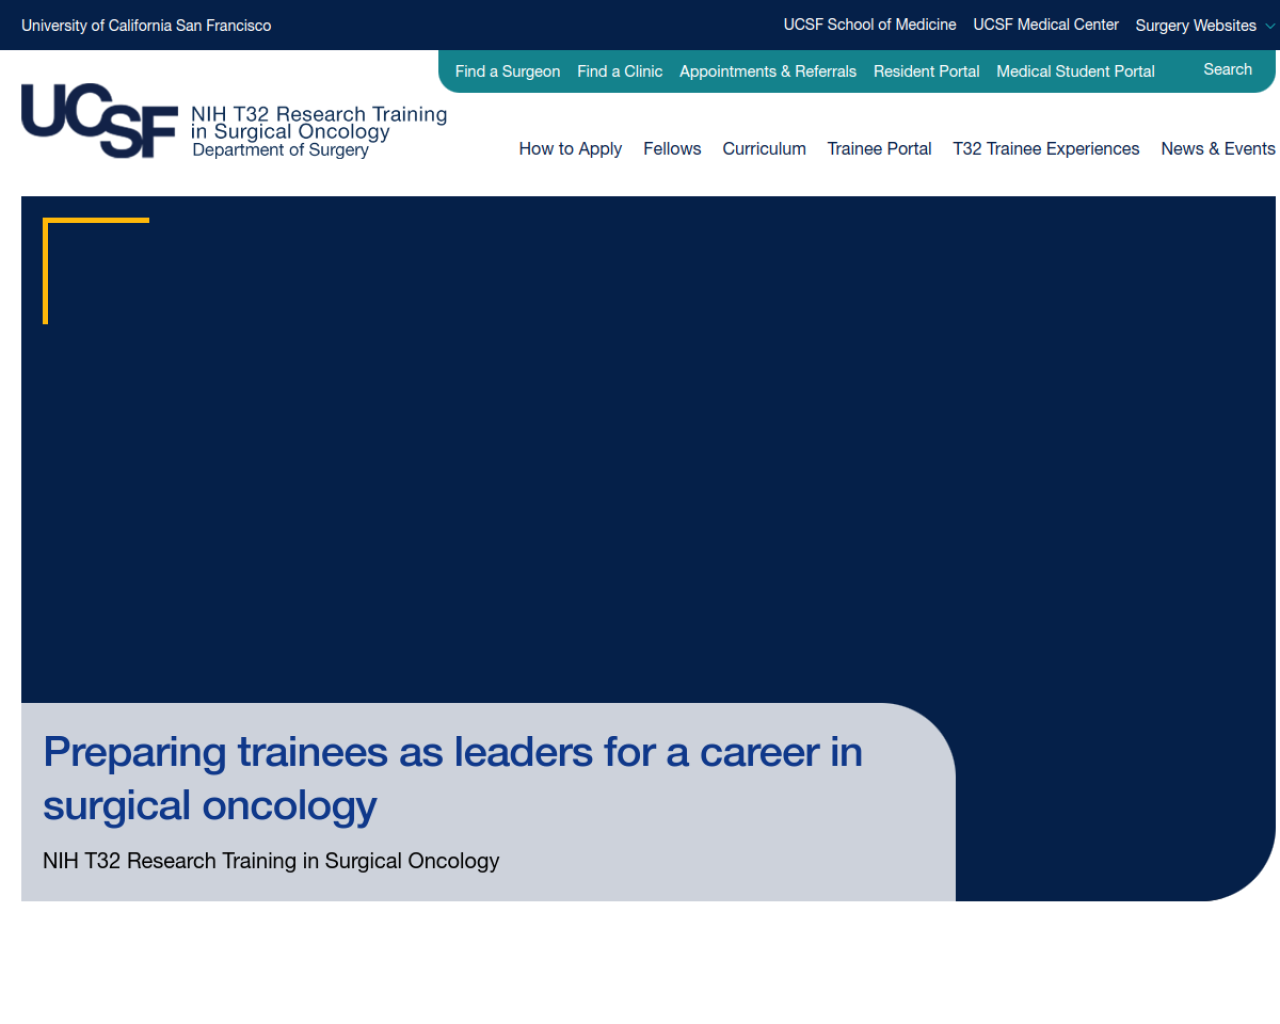Image resolution: width=1280 pixels, height=1024 pixels.
Task: Open the Resident Portal
Action: [926, 71]
